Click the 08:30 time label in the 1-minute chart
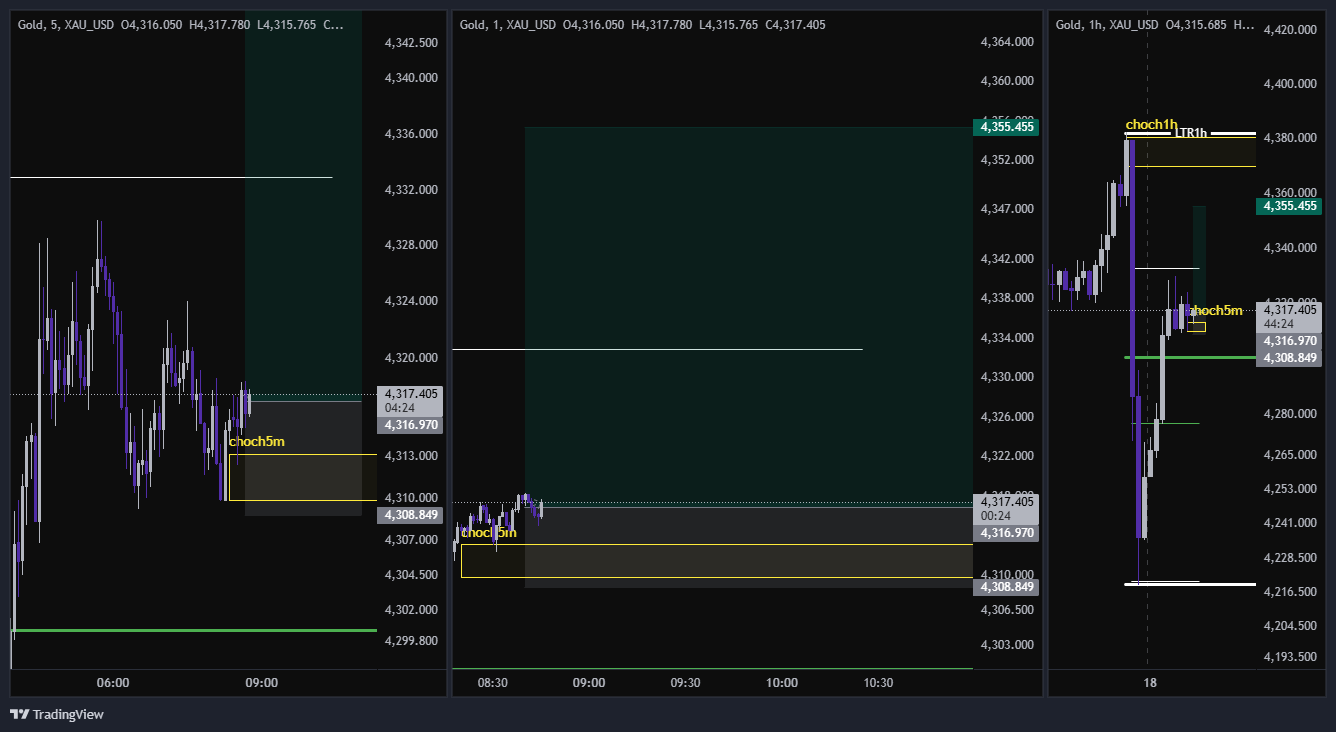The image size is (1336, 732). (492, 683)
